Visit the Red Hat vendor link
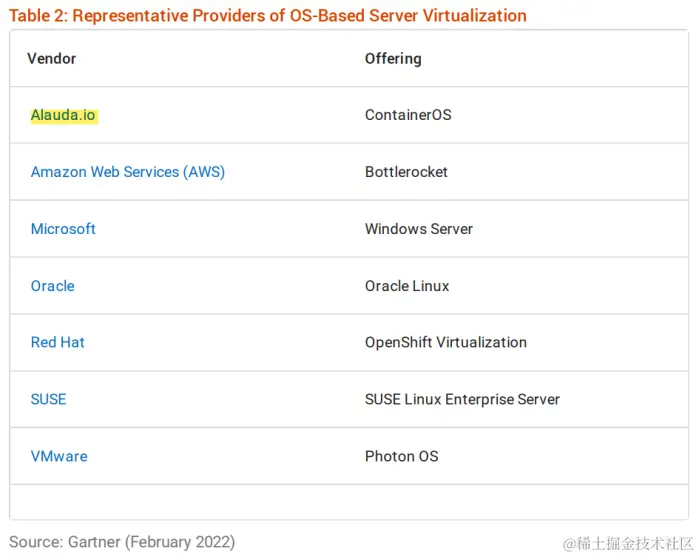 pos(58,342)
